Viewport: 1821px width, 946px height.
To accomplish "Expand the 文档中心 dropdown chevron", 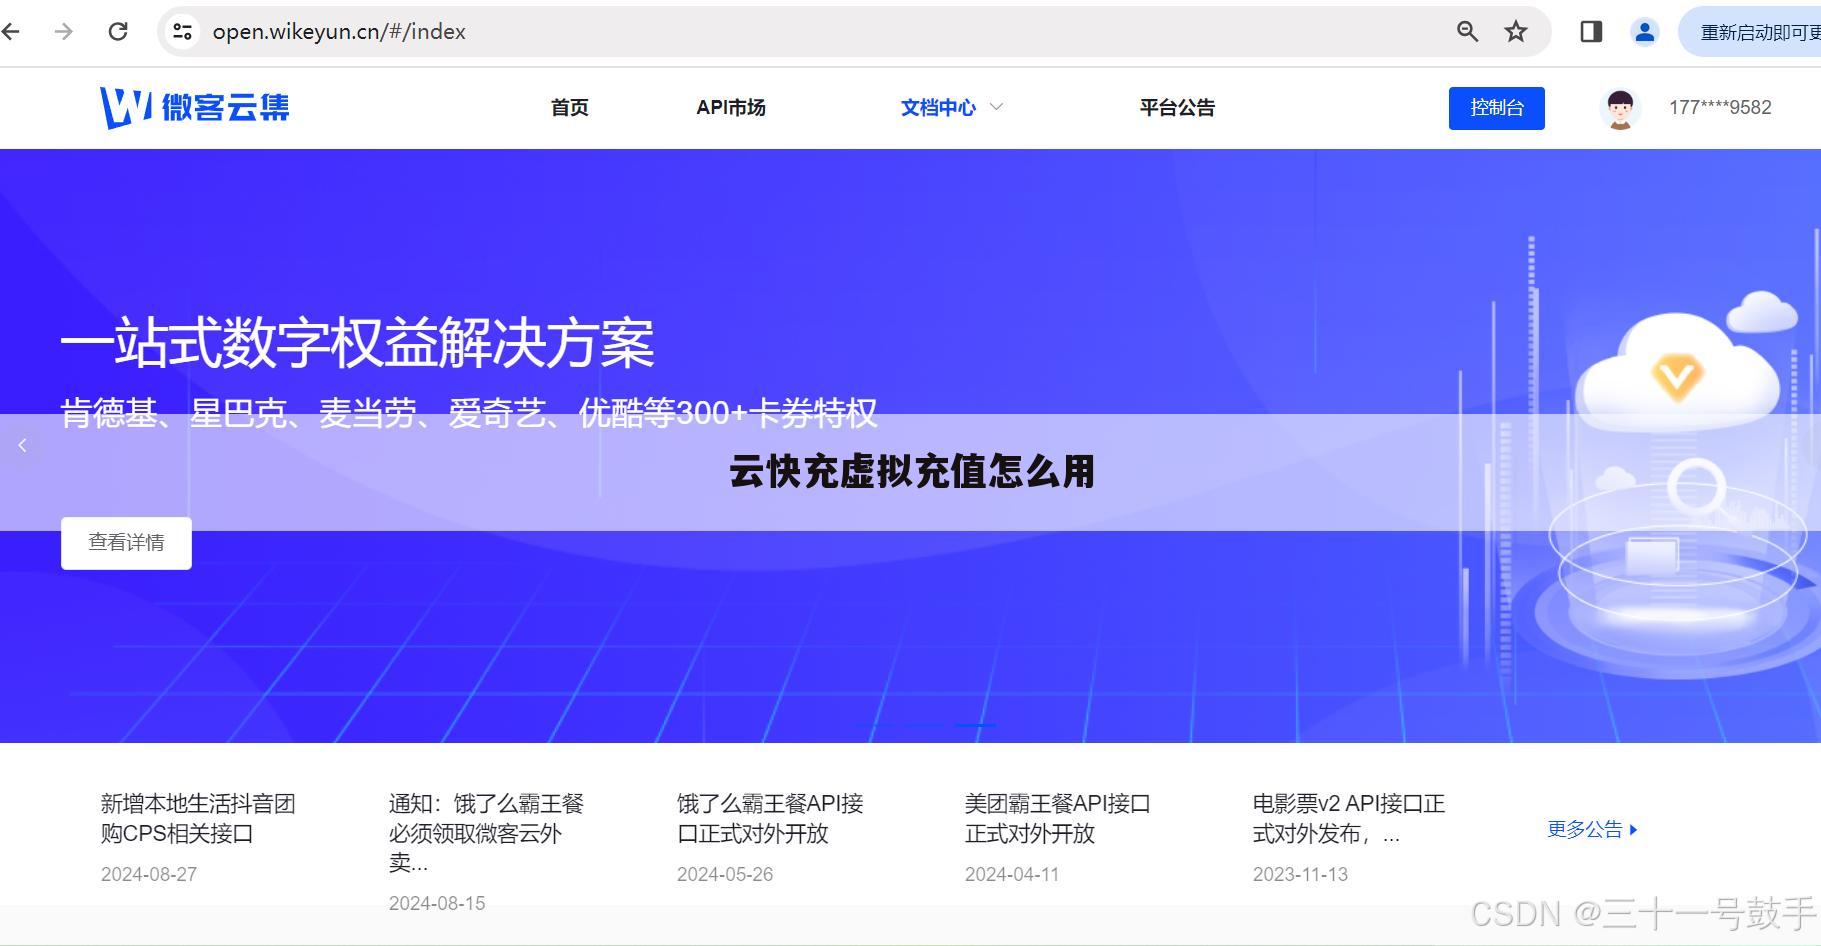I will click(x=996, y=106).
